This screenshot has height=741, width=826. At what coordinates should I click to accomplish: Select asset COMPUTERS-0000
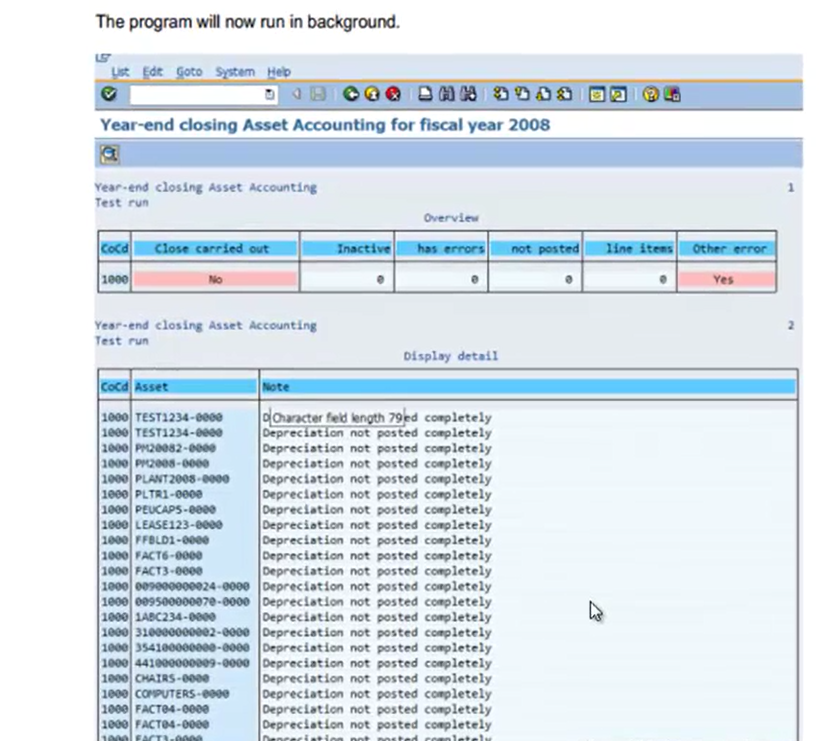182,694
